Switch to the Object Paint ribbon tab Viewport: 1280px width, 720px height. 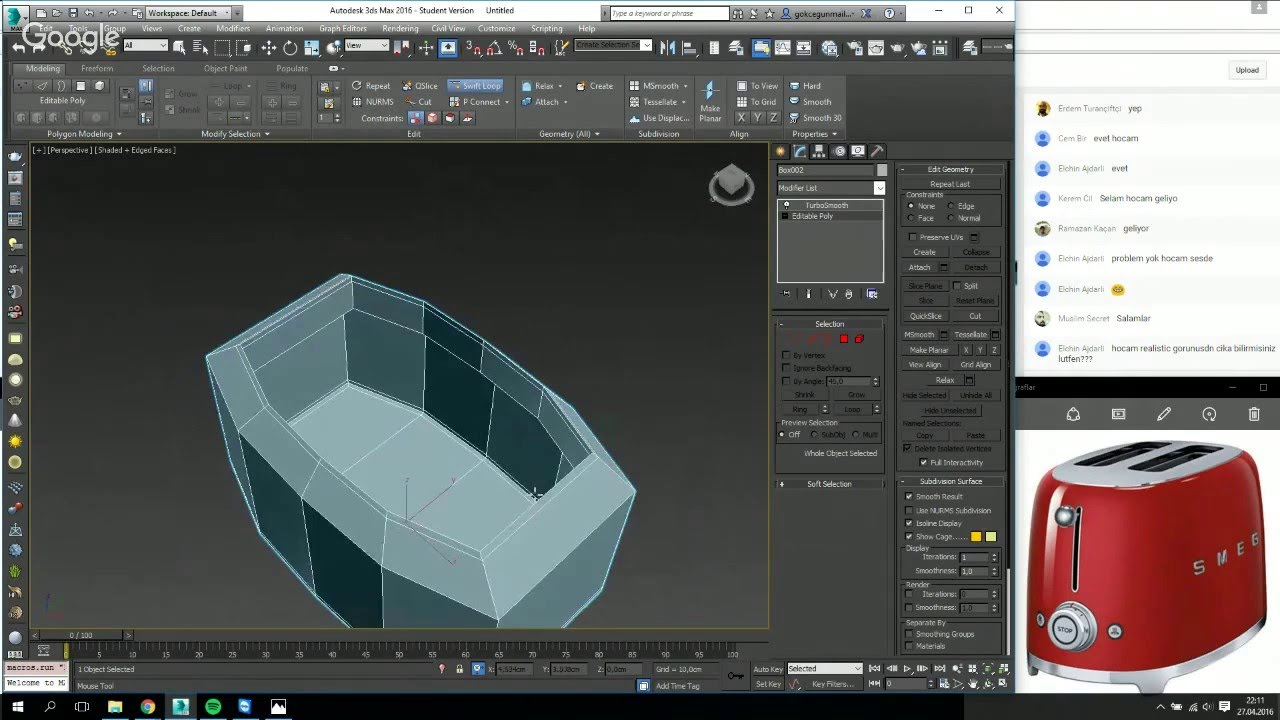pos(225,69)
